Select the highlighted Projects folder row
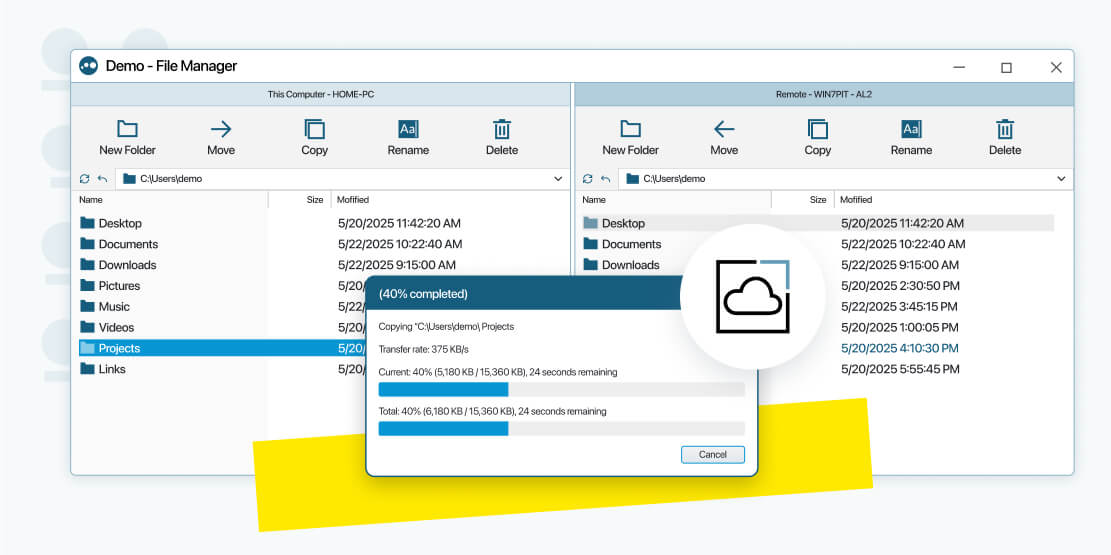Viewport: 1111px width, 555px height. (x=222, y=348)
